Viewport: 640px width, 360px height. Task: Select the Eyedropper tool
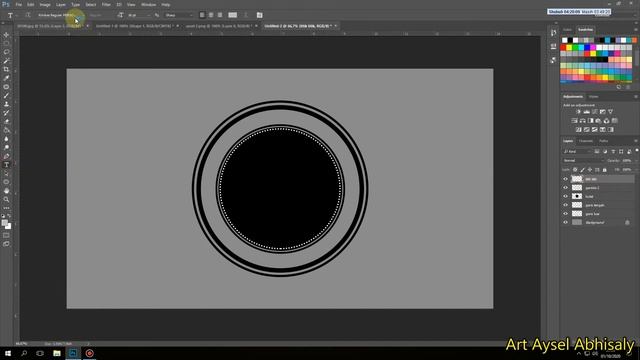click(6, 78)
